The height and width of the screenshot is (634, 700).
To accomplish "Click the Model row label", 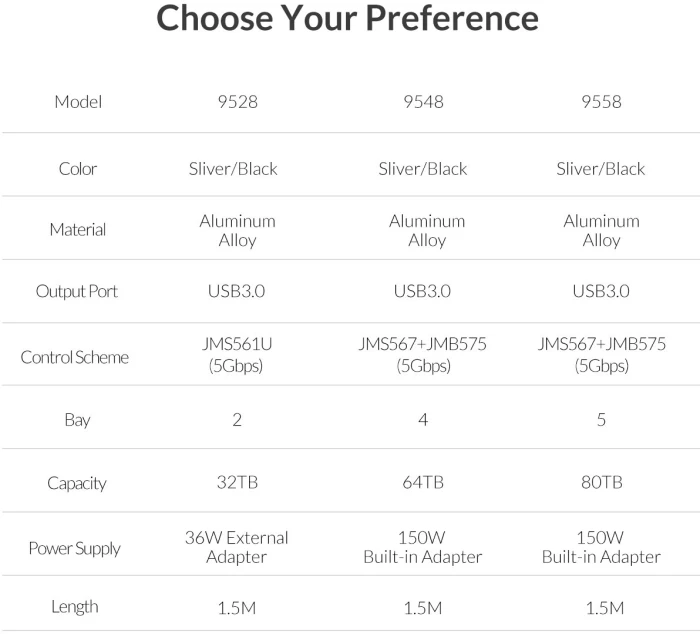I will point(78,102).
